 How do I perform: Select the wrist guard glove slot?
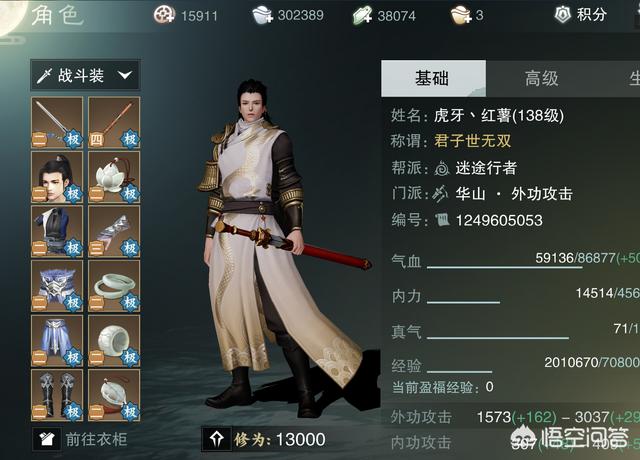(114, 231)
